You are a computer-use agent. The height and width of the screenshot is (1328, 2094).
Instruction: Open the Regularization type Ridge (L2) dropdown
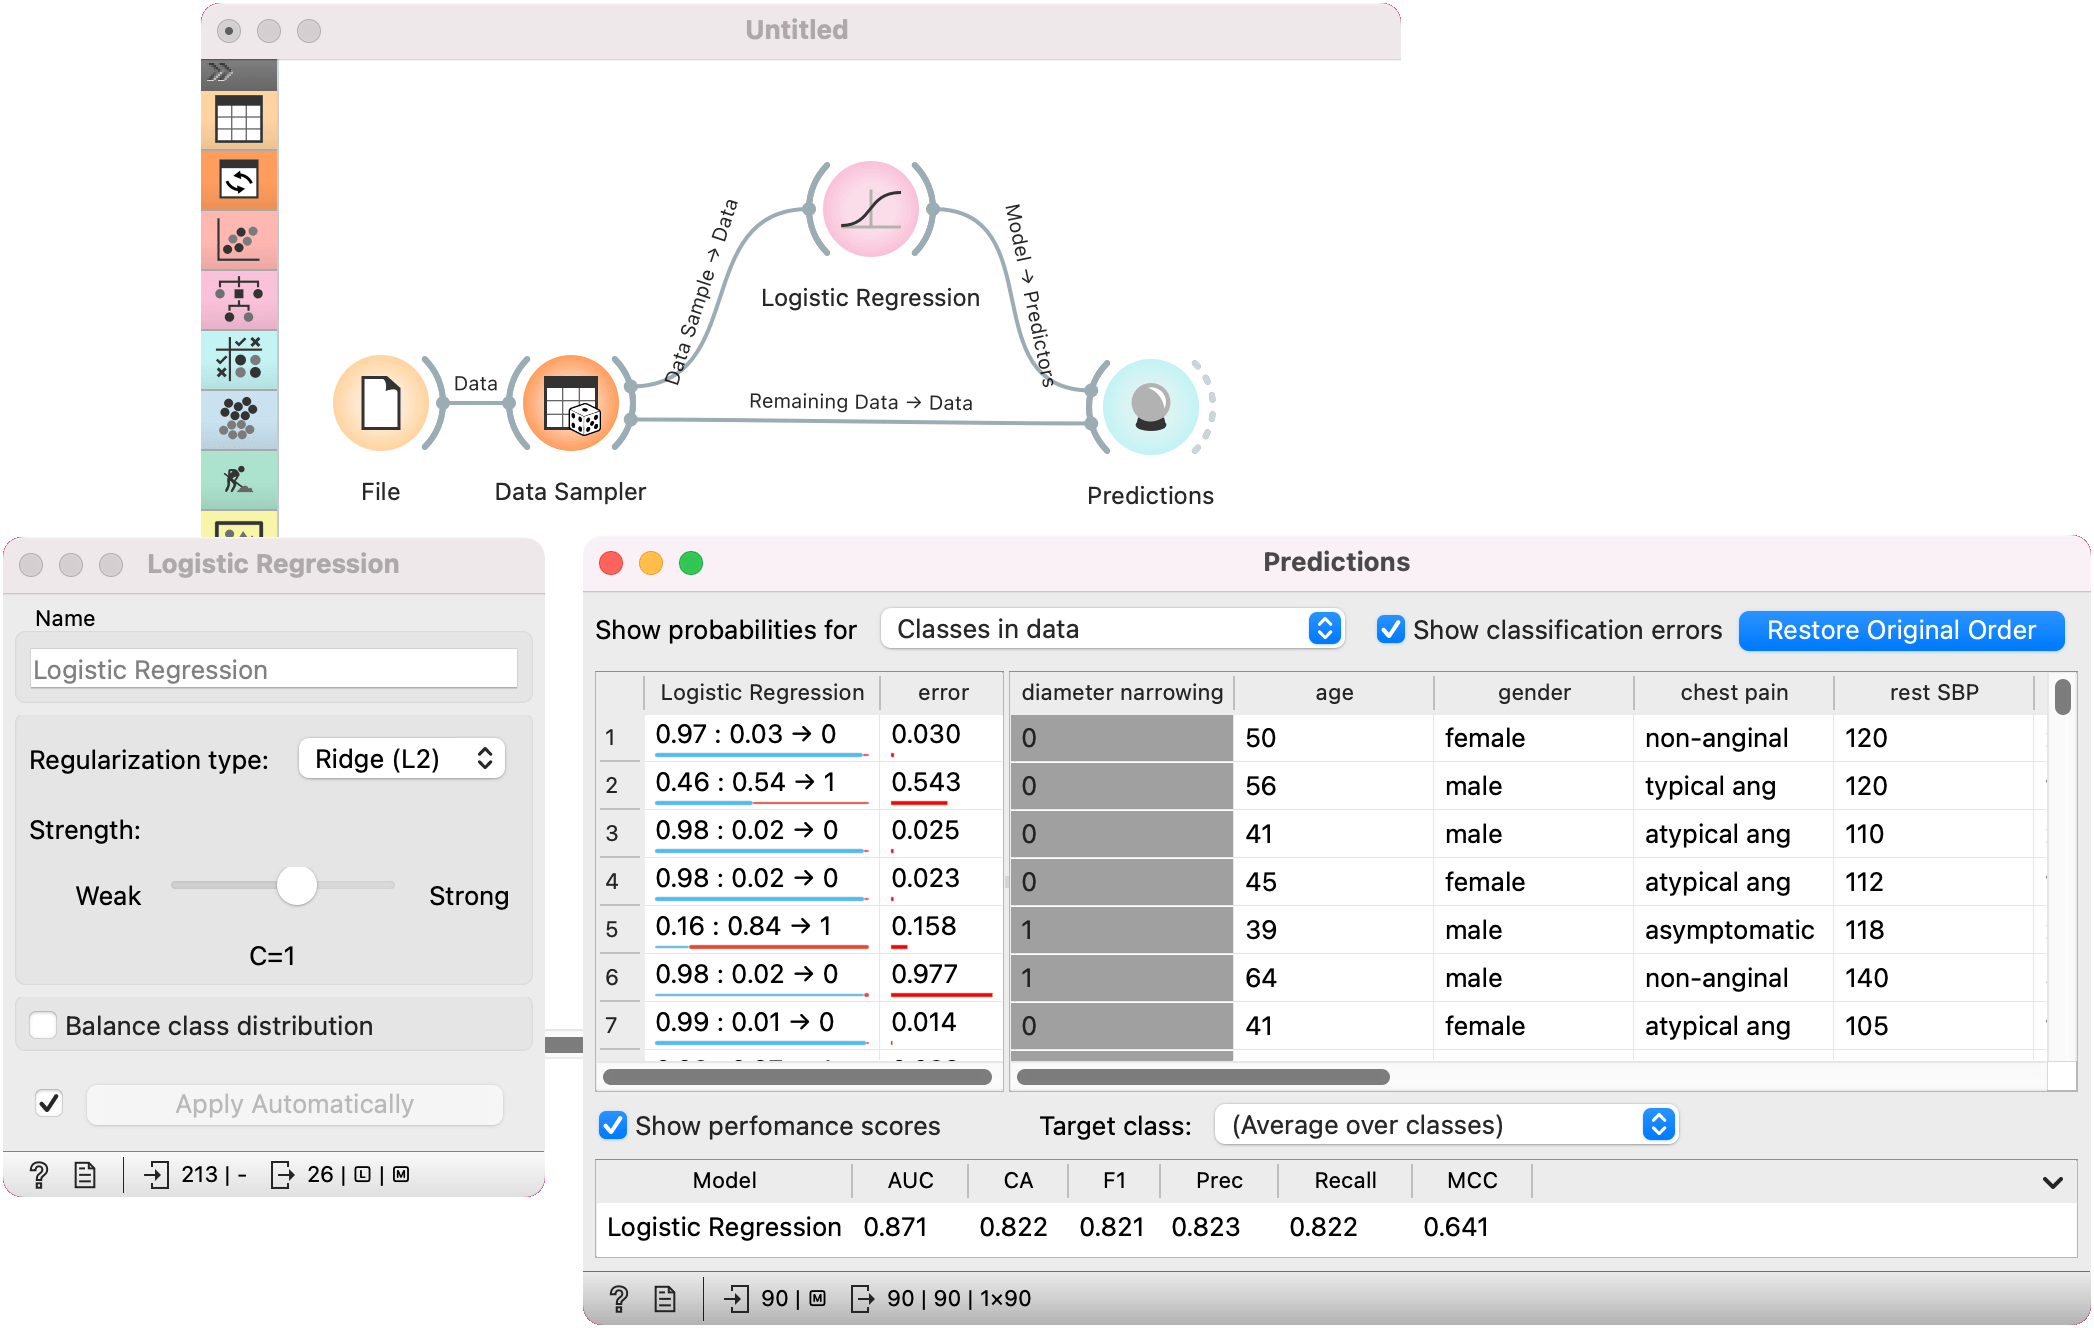point(402,759)
